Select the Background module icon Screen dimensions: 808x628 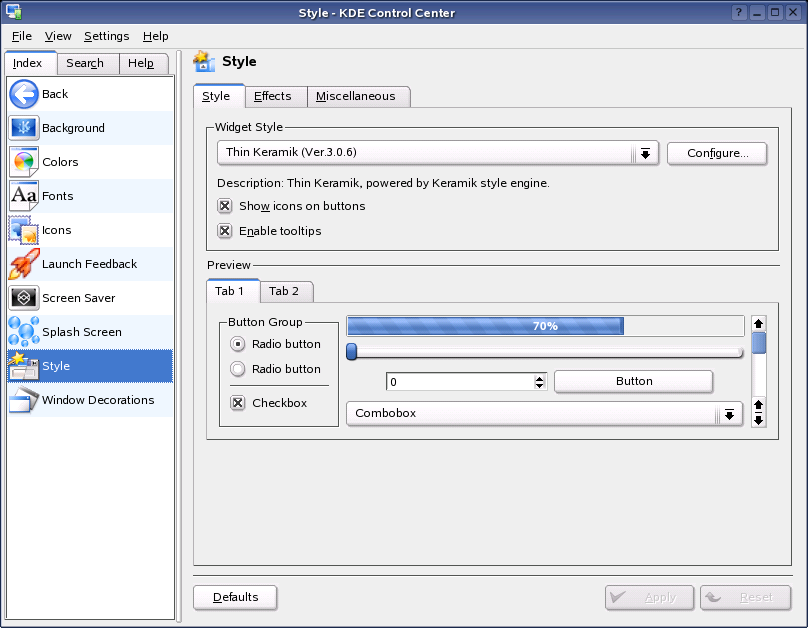click(23, 128)
